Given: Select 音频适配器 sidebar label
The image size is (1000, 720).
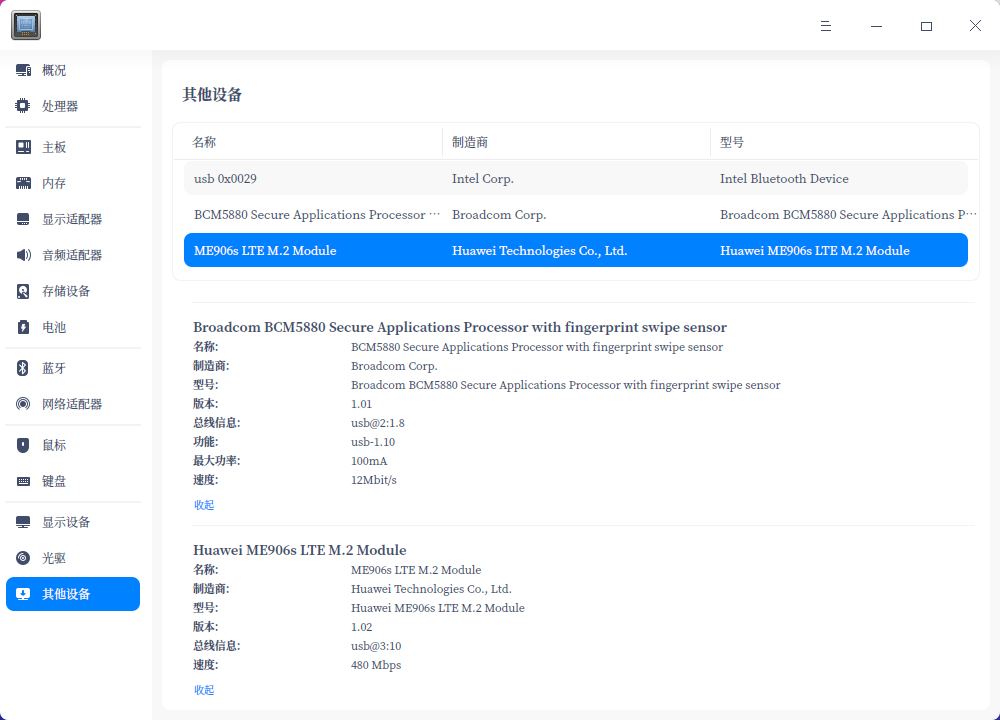Looking at the screenshot, I should point(72,255).
